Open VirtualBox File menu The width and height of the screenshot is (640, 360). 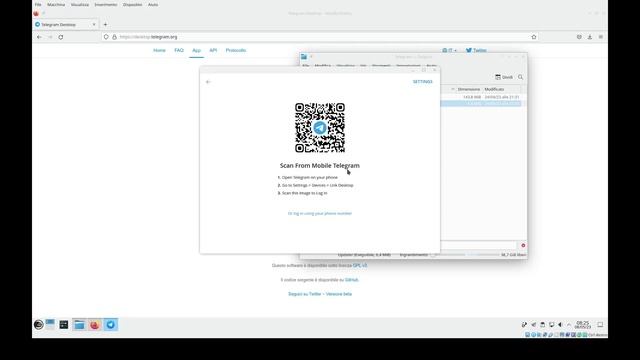coord(38,4)
